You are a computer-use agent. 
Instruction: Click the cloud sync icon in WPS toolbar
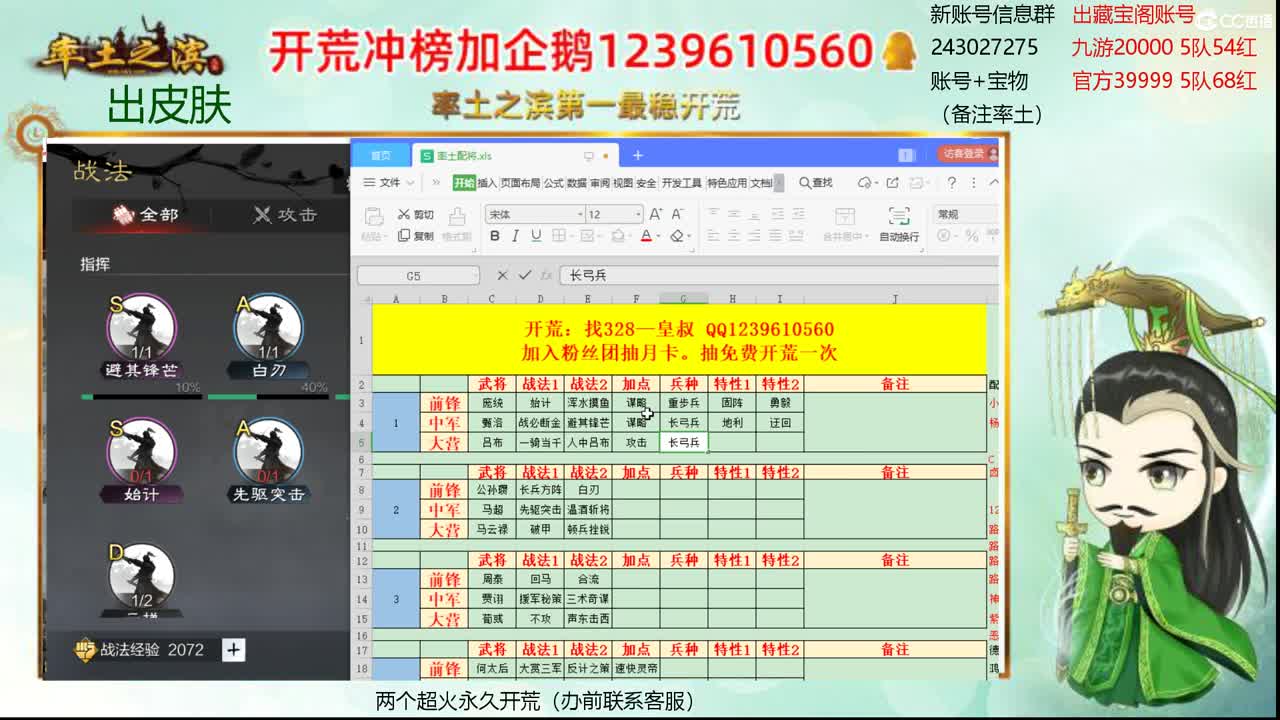coord(866,183)
